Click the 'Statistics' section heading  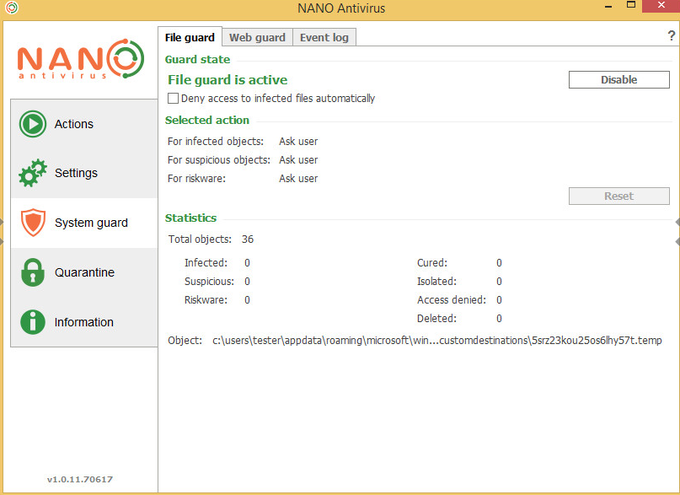coord(190,218)
